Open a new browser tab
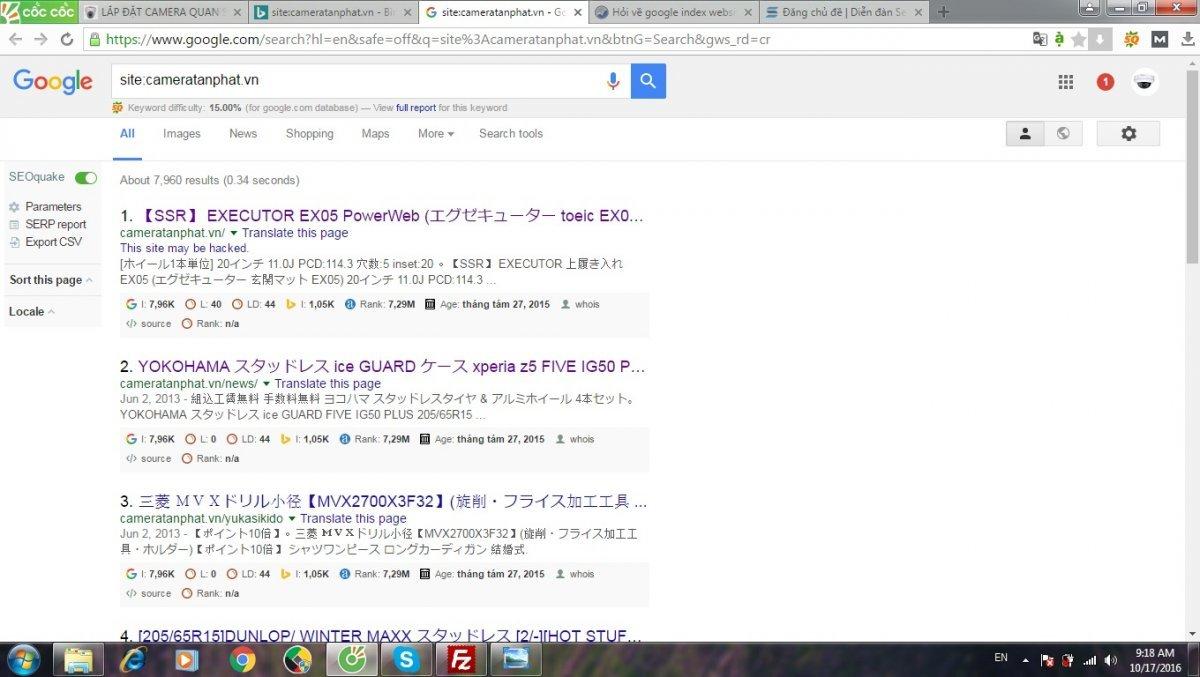Image resolution: width=1200 pixels, height=677 pixels. [x=942, y=12]
